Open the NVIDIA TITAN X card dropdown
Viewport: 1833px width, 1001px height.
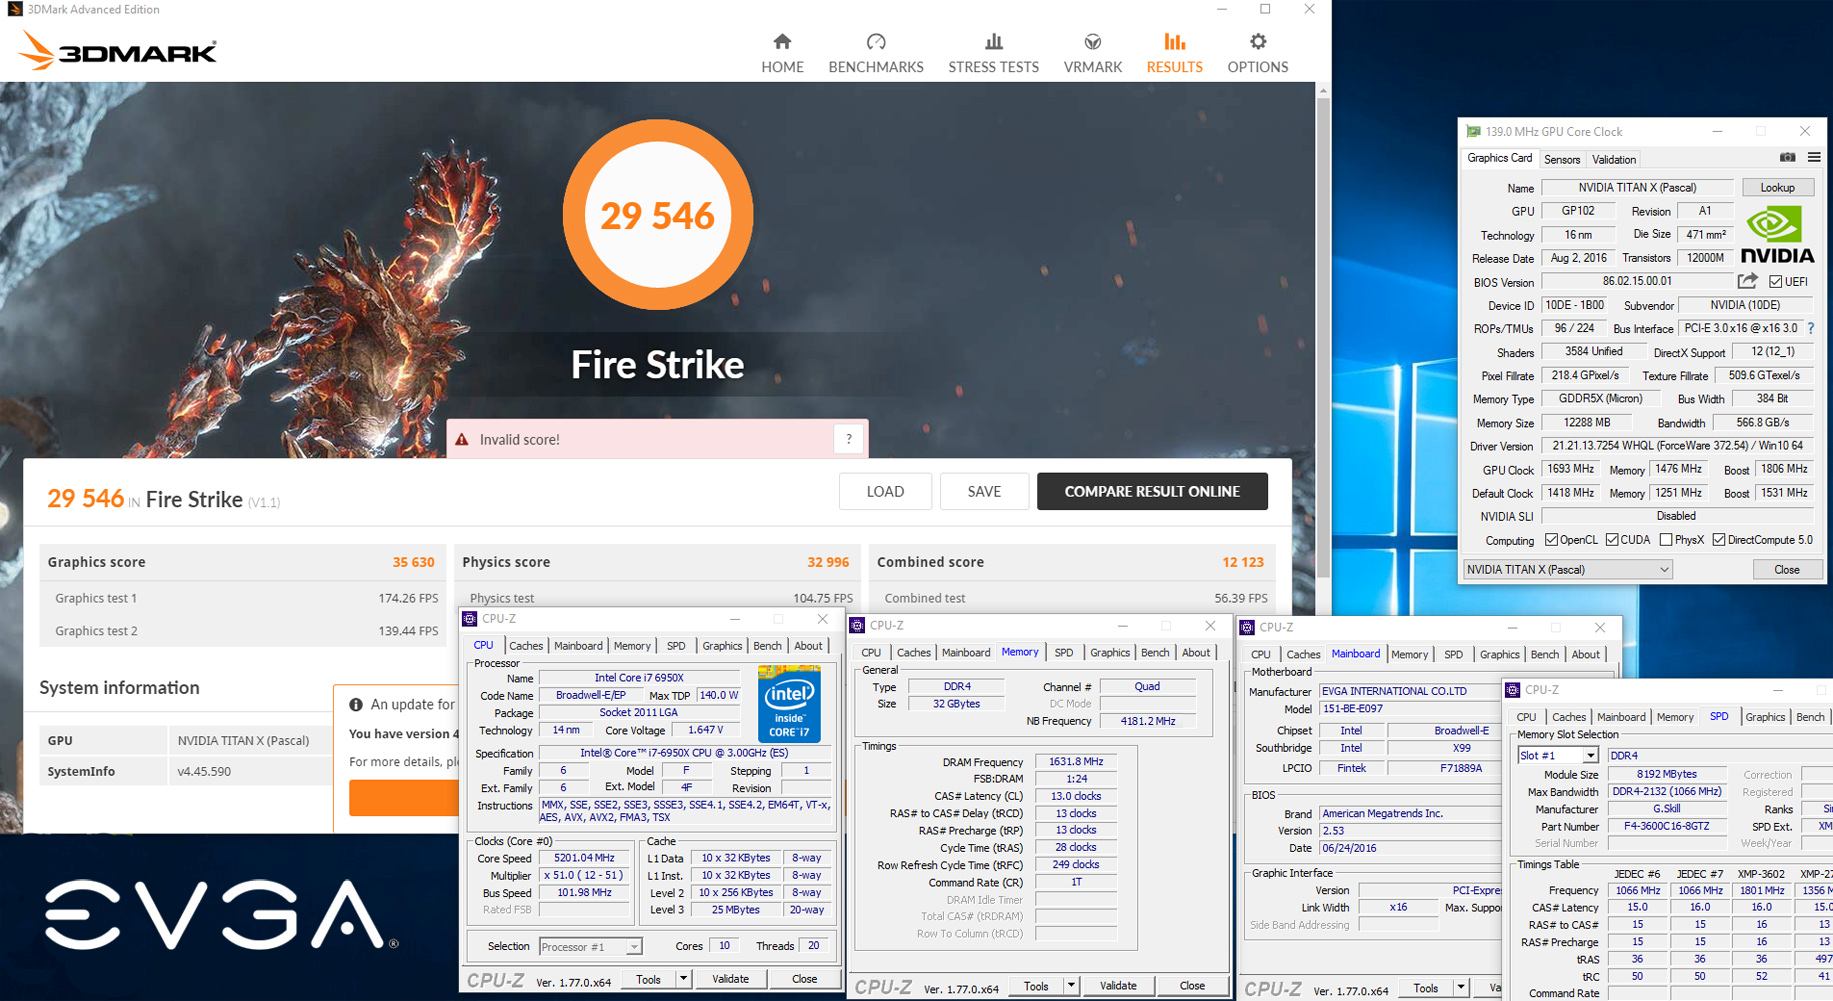(x=1567, y=569)
